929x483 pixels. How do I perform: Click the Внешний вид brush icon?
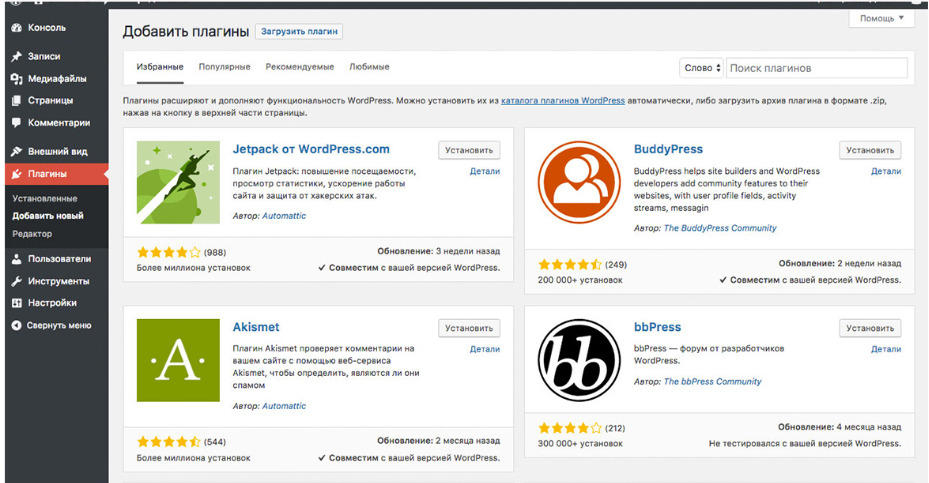pos(17,152)
